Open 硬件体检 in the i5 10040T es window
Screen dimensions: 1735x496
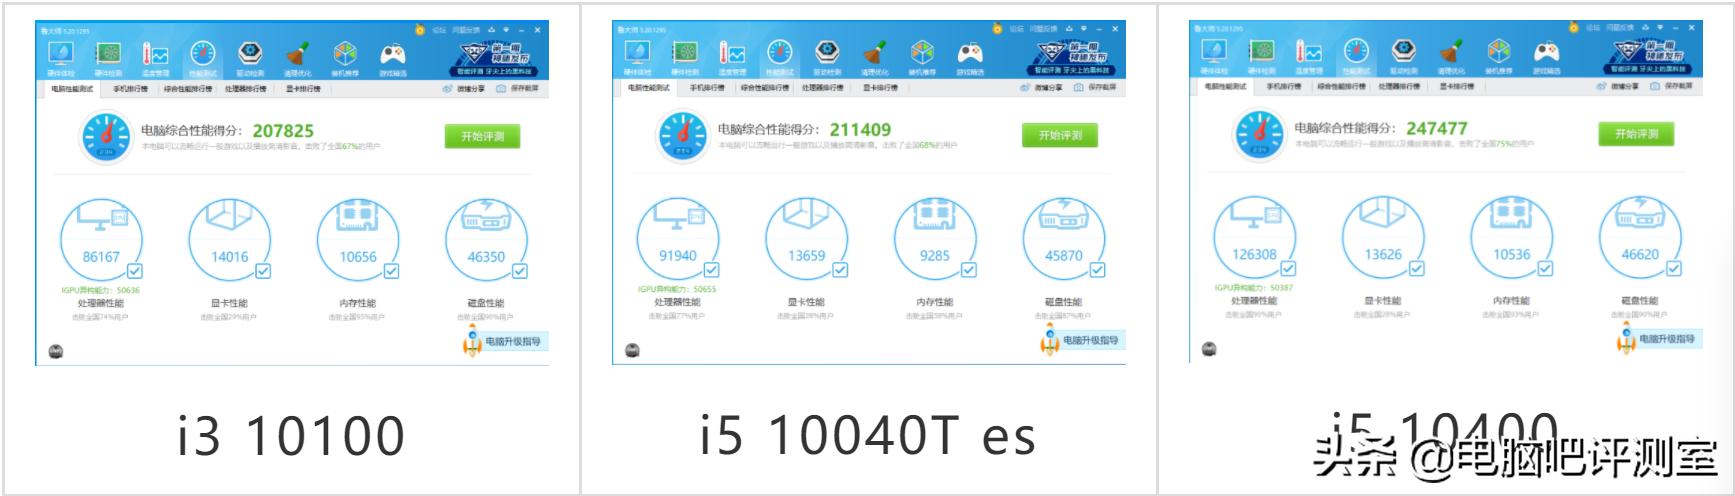pyautogui.click(x=638, y=55)
